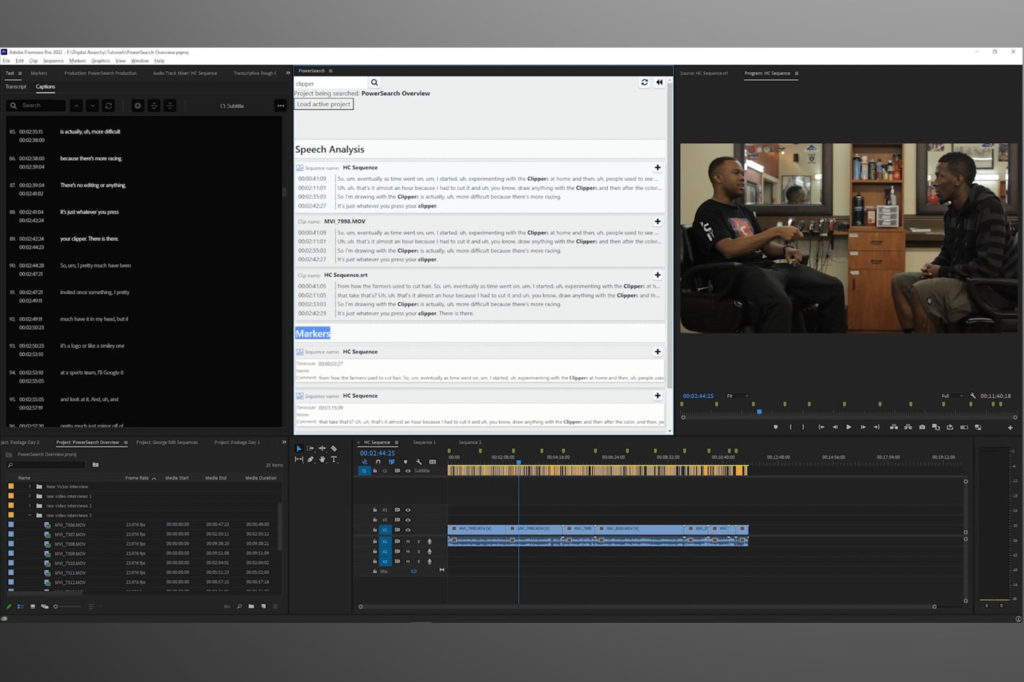The height and width of the screenshot is (682, 1024).
Task: Play the Program monitor sequence
Action: point(848,427)
